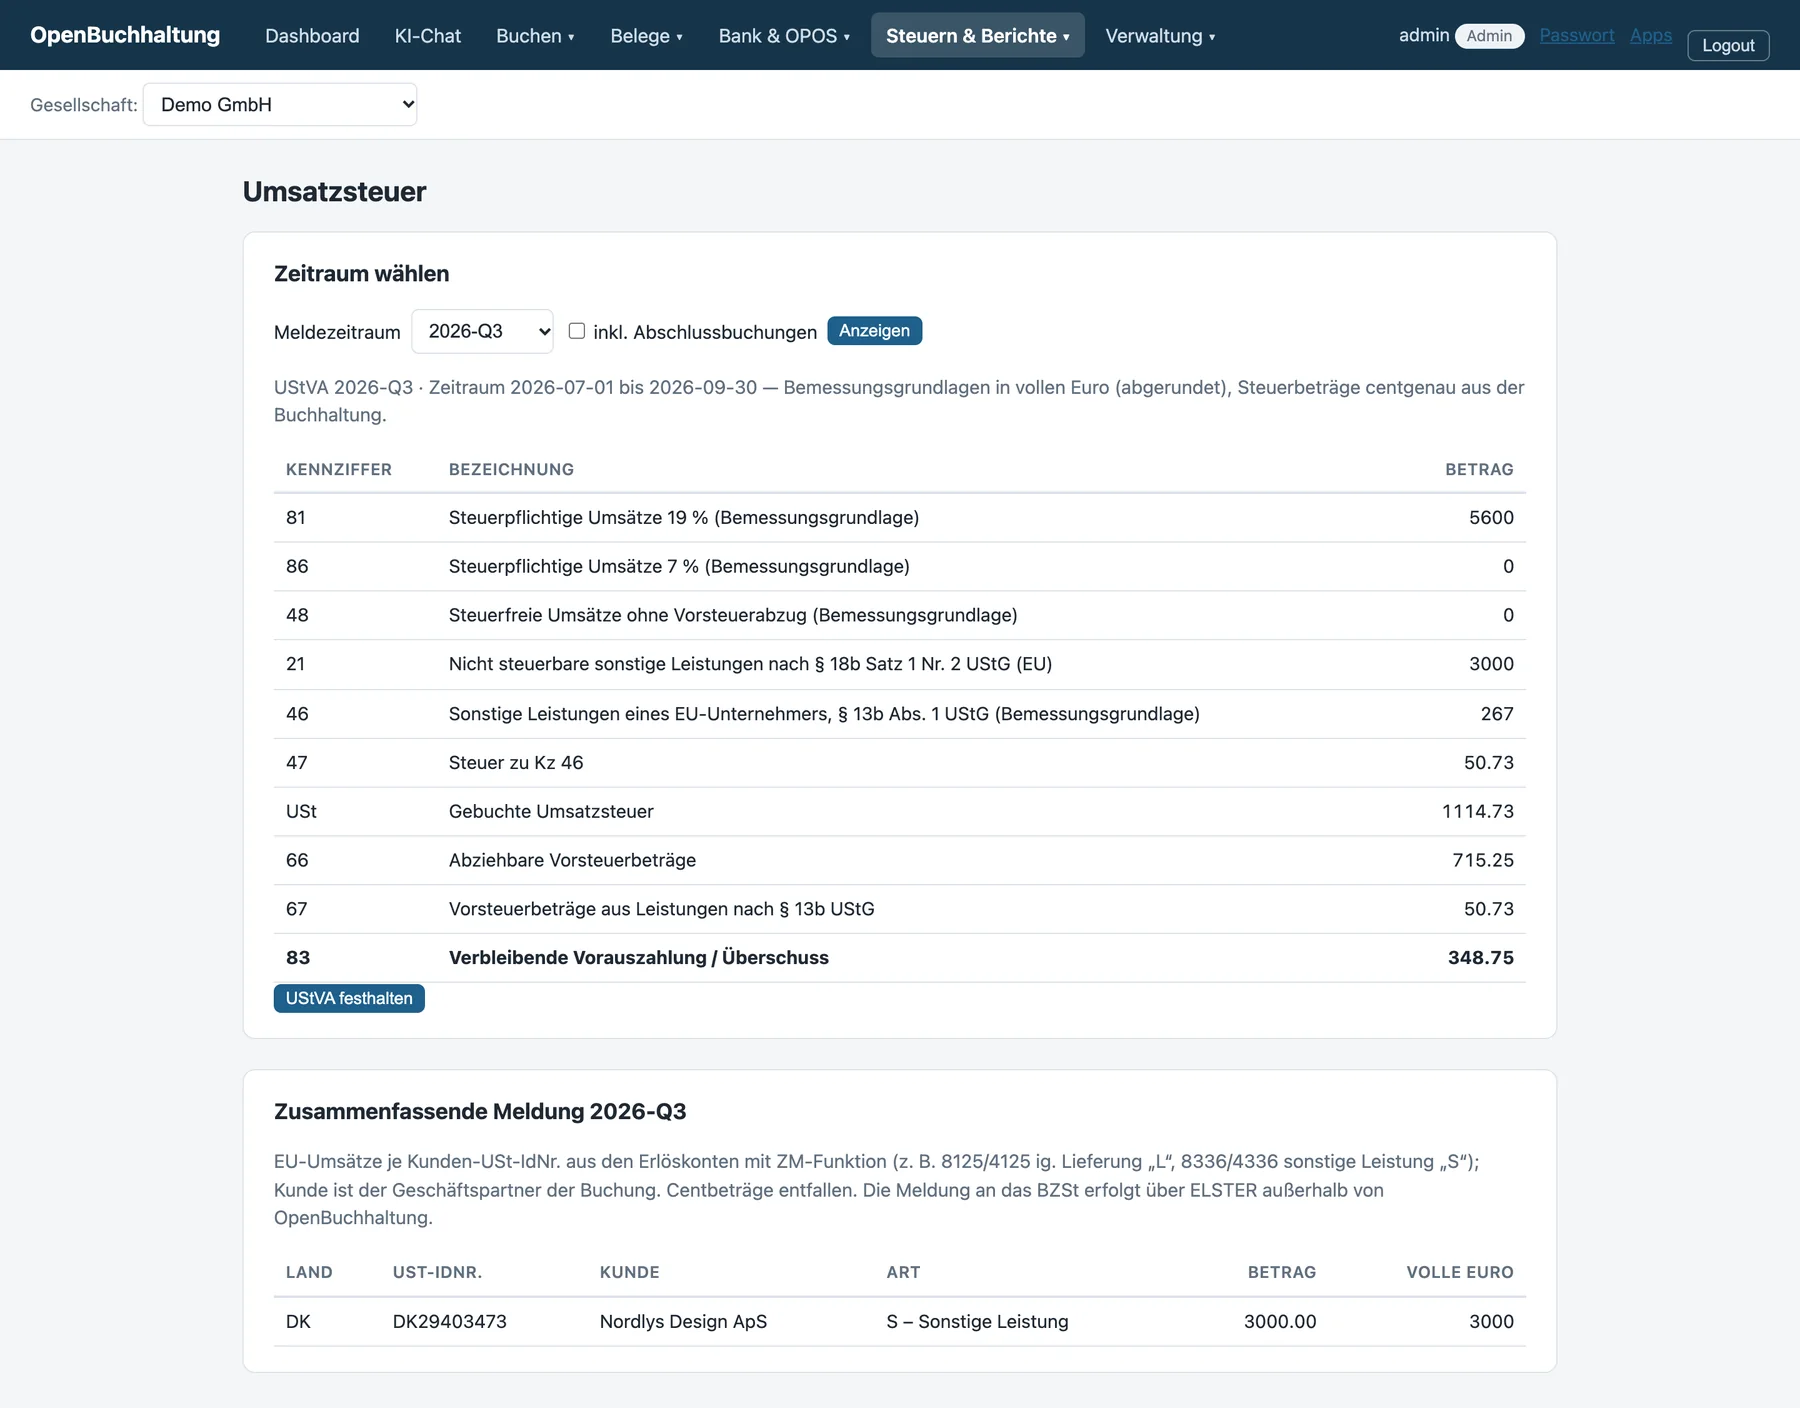The width and height of the screenshot is (1800, 1408).
Task: Click the Anzeigen button
Action: (x=874, y=331)
